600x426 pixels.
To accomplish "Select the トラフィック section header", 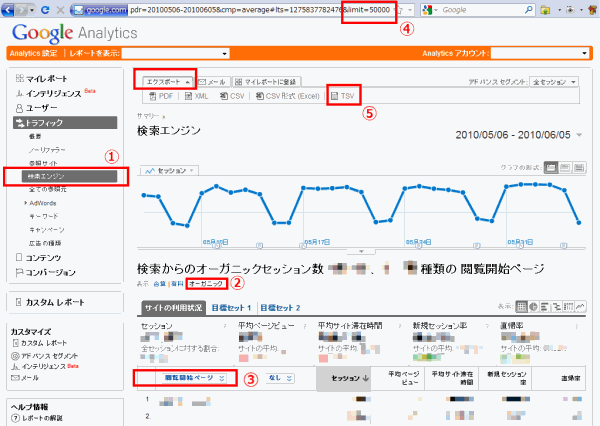I will (65, 123).
